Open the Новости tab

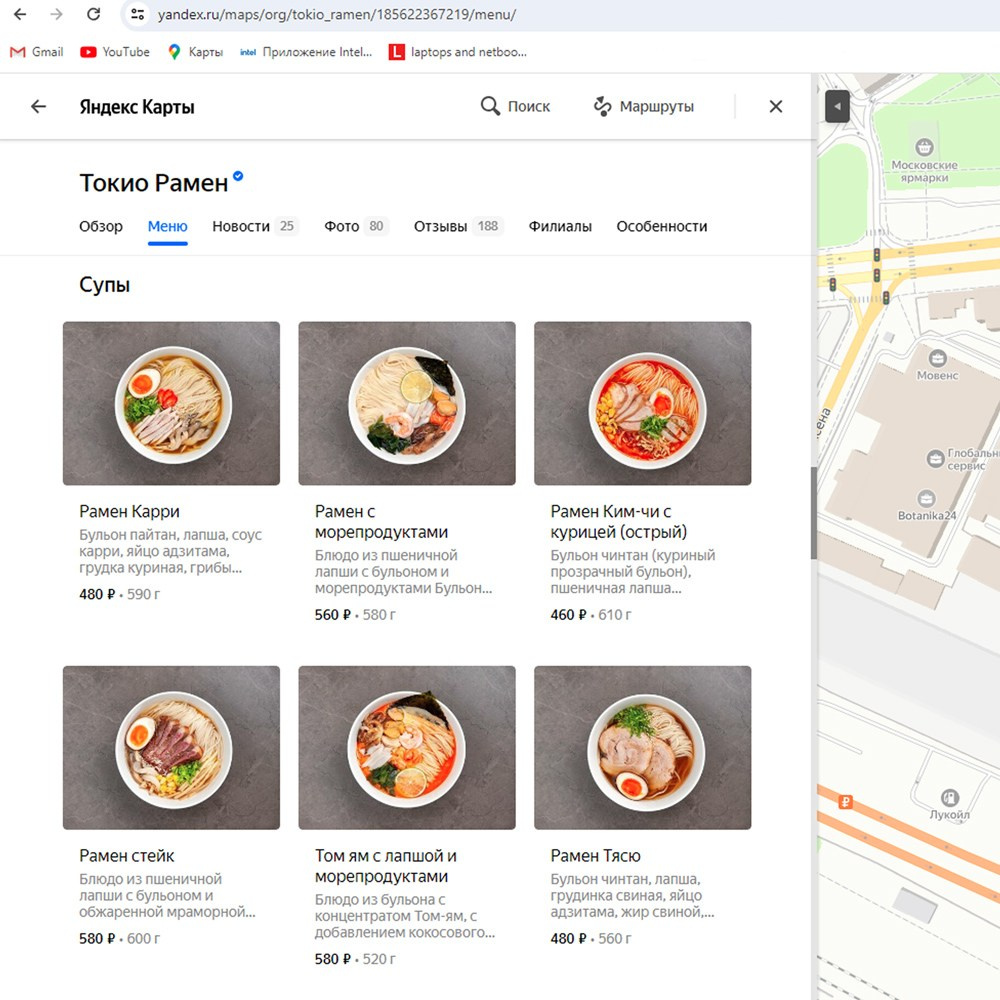[x=241, y=226]
